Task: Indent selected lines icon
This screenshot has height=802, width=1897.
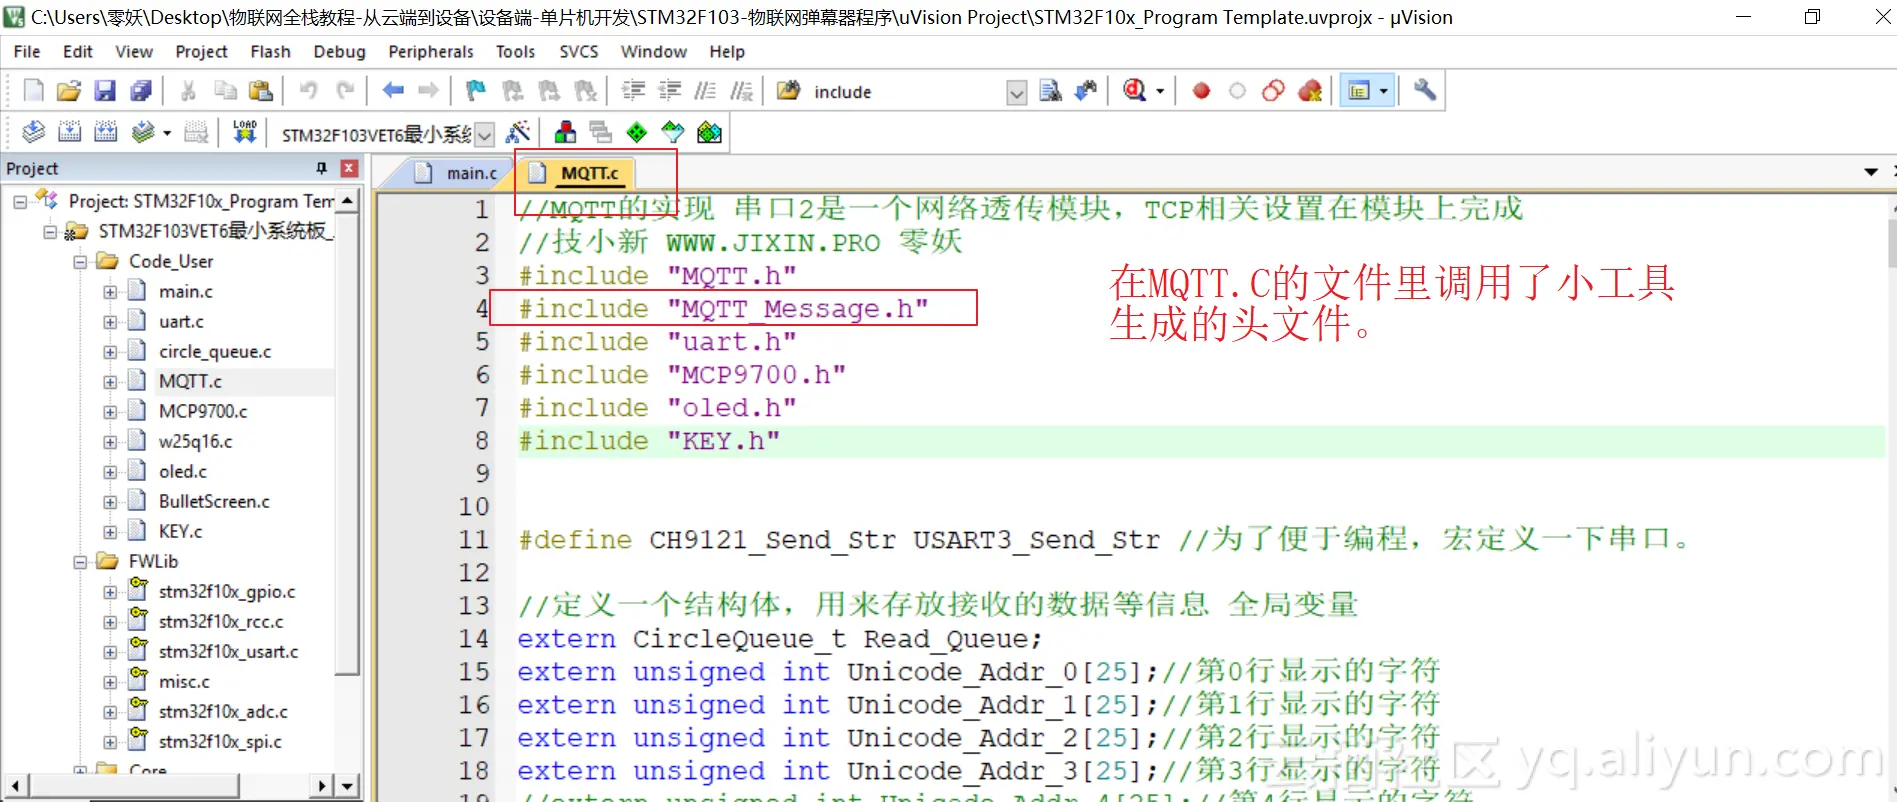Action: pos(633,91)
